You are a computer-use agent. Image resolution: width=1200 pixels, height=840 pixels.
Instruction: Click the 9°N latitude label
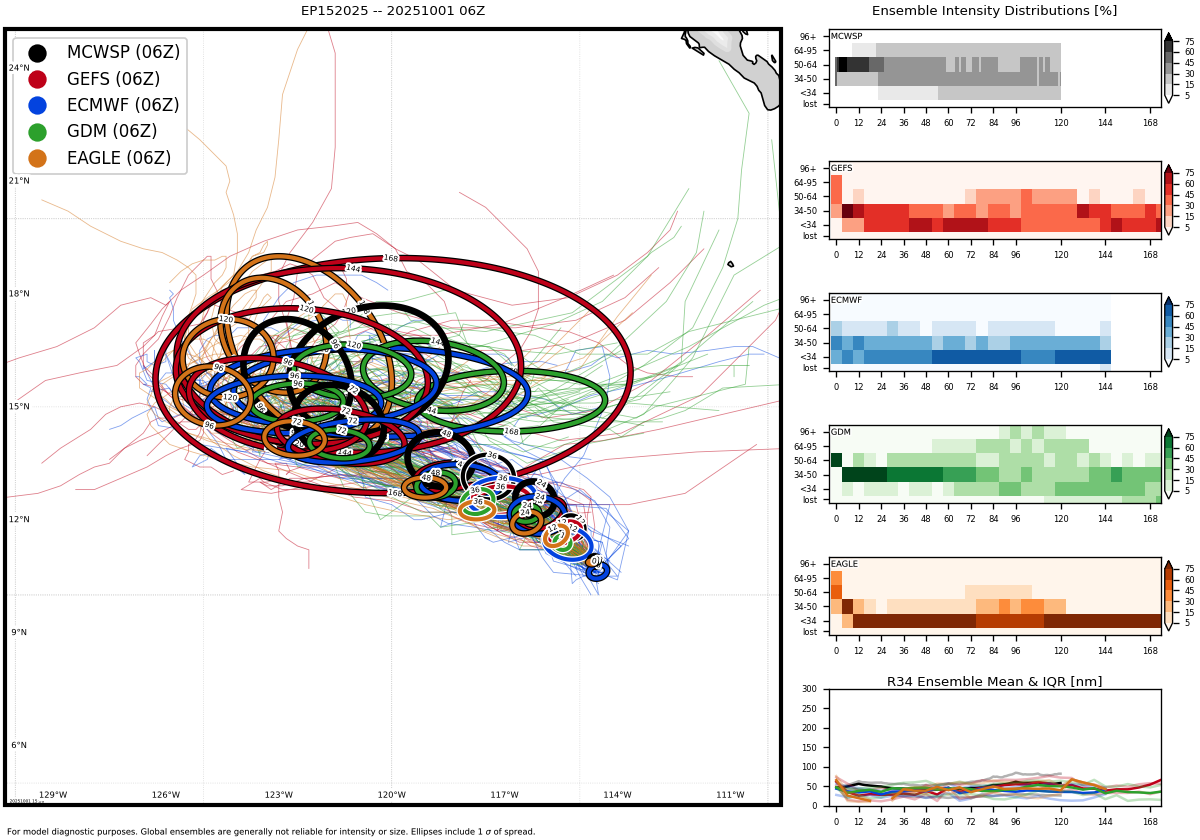pyautogui.click(x=18, y=633)
